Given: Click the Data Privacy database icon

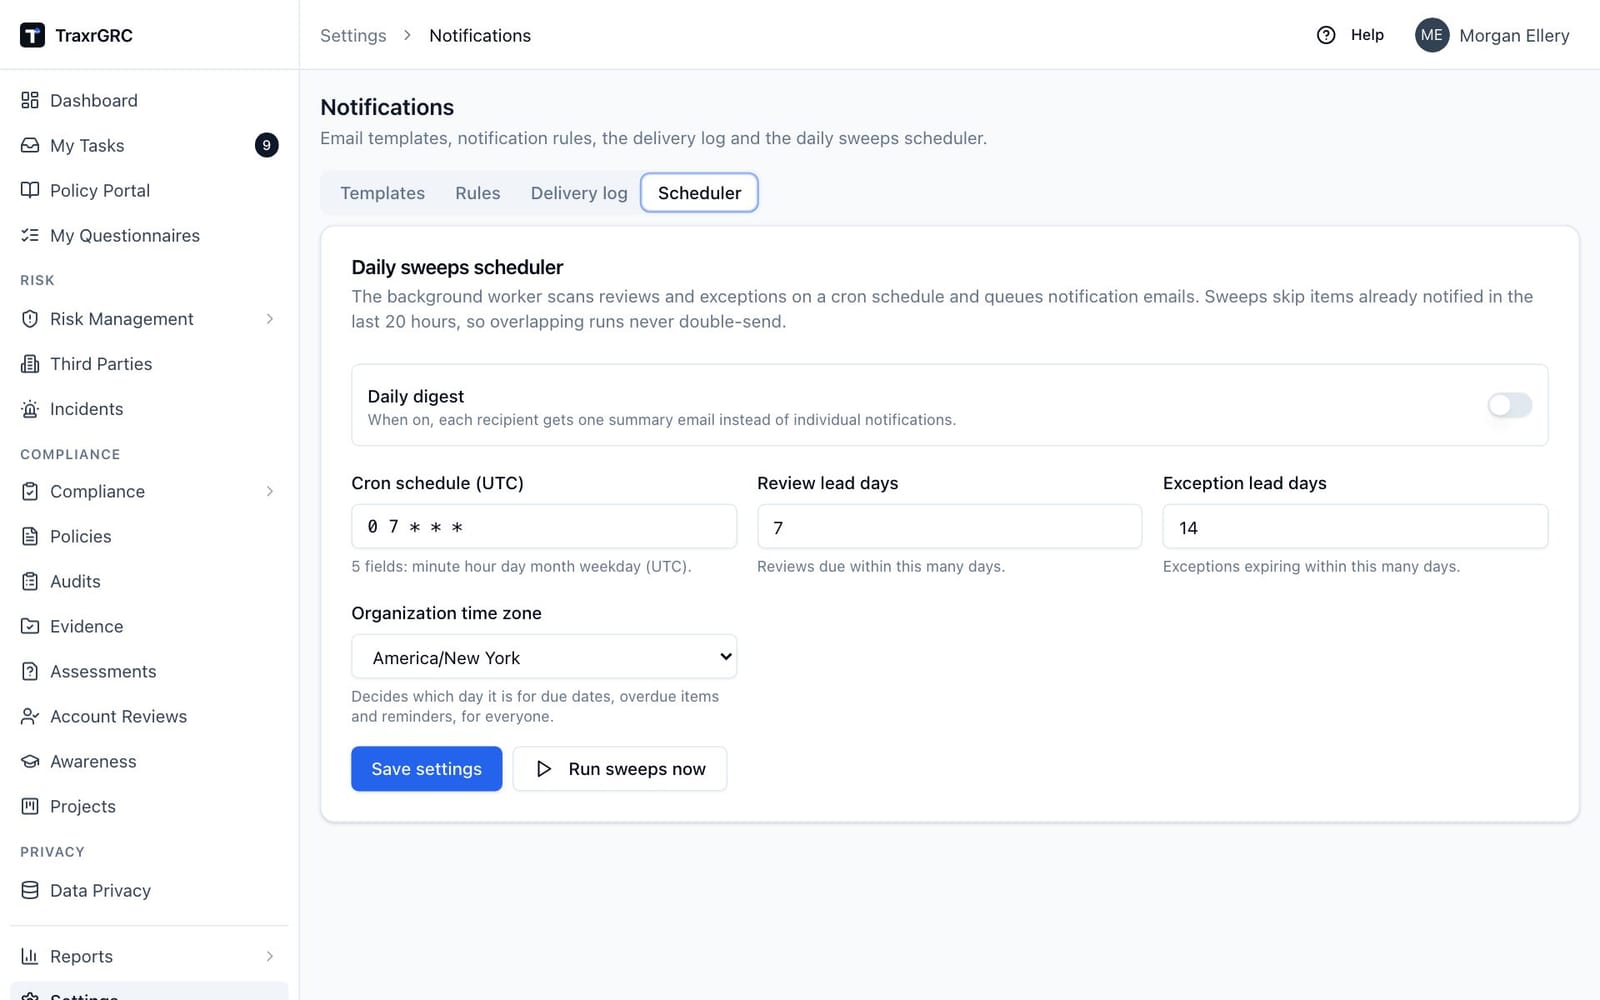Looking at the screenshot, I should coord(30,890).
